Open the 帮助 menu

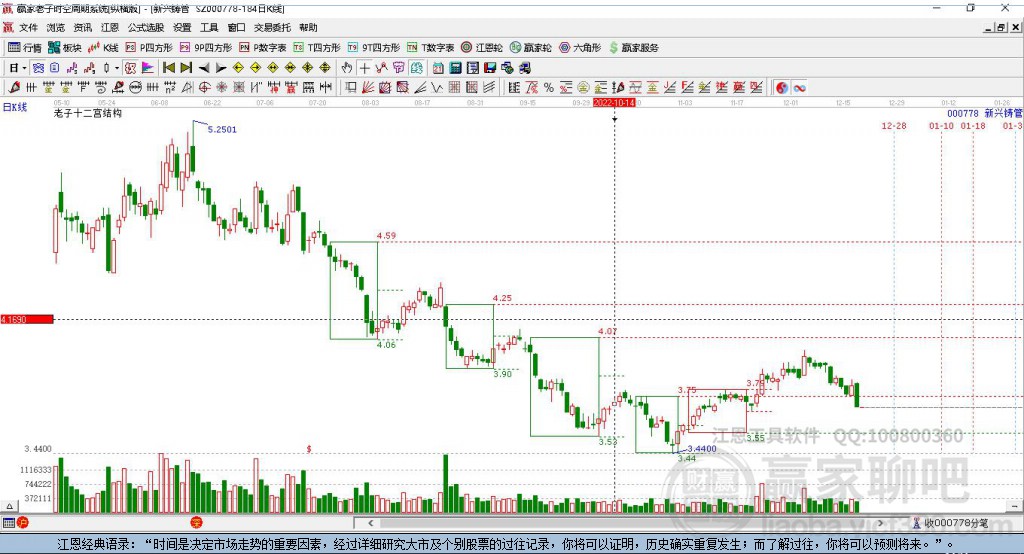click(x=308, y=27)
